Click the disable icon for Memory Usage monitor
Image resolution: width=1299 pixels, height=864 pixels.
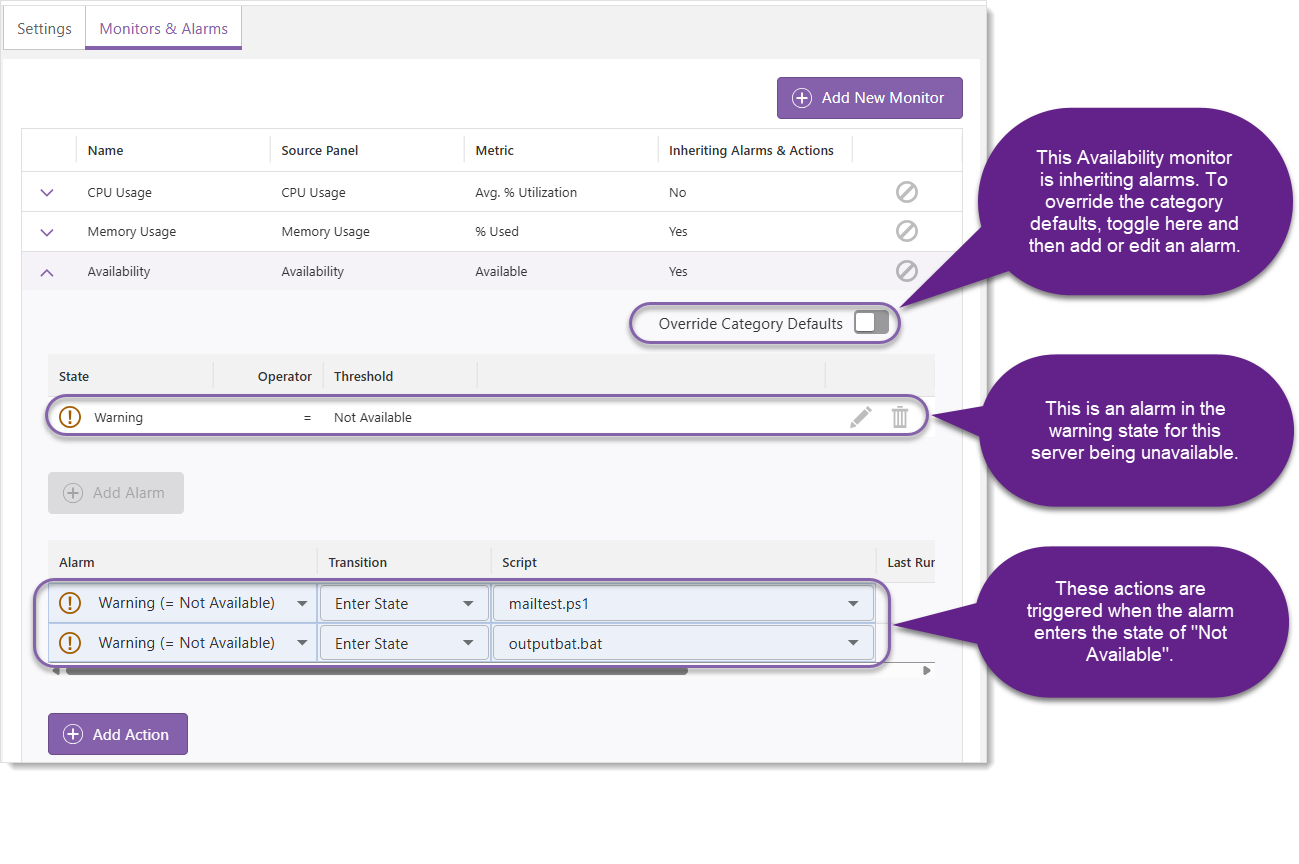[x=907, y=231]
